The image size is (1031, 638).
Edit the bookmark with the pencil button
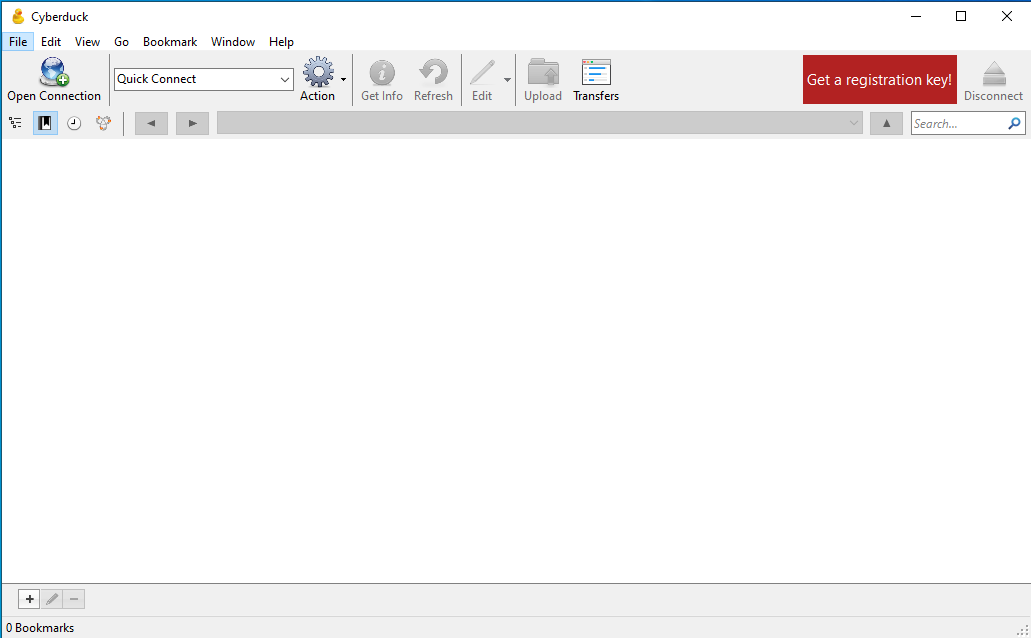coord(52,599)
